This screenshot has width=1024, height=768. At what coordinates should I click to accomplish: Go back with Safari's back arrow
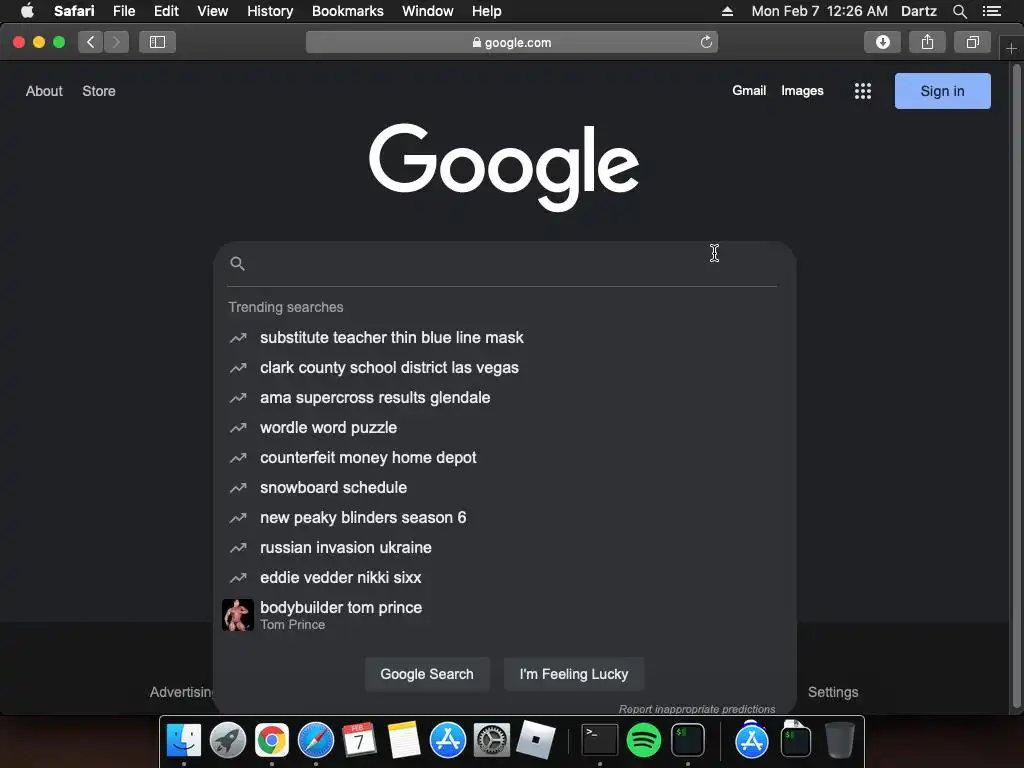(x=91, y=42)
